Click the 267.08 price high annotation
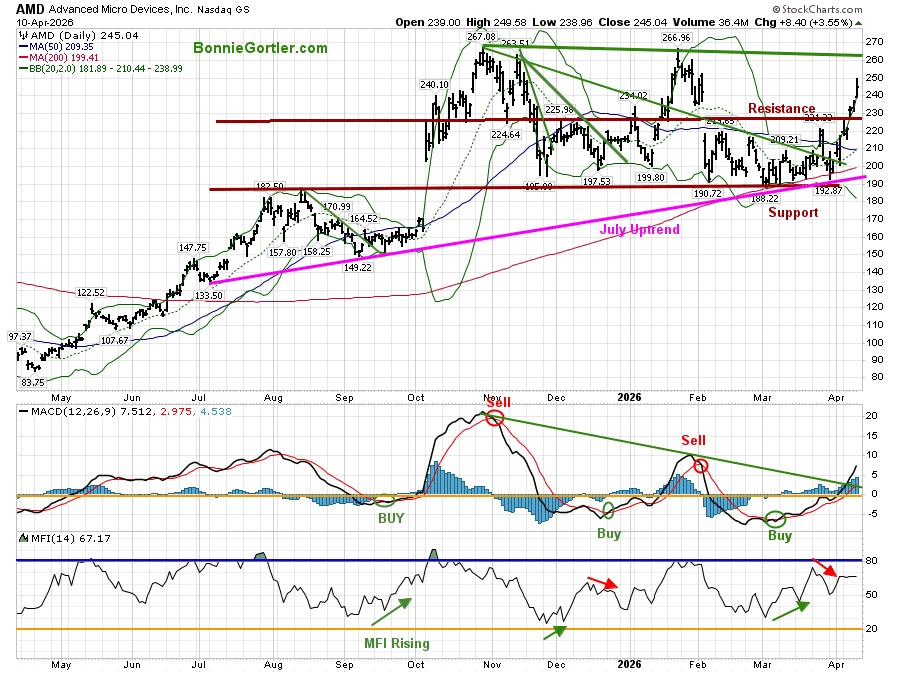Viewport: 900px width, 673px height. 481,37
